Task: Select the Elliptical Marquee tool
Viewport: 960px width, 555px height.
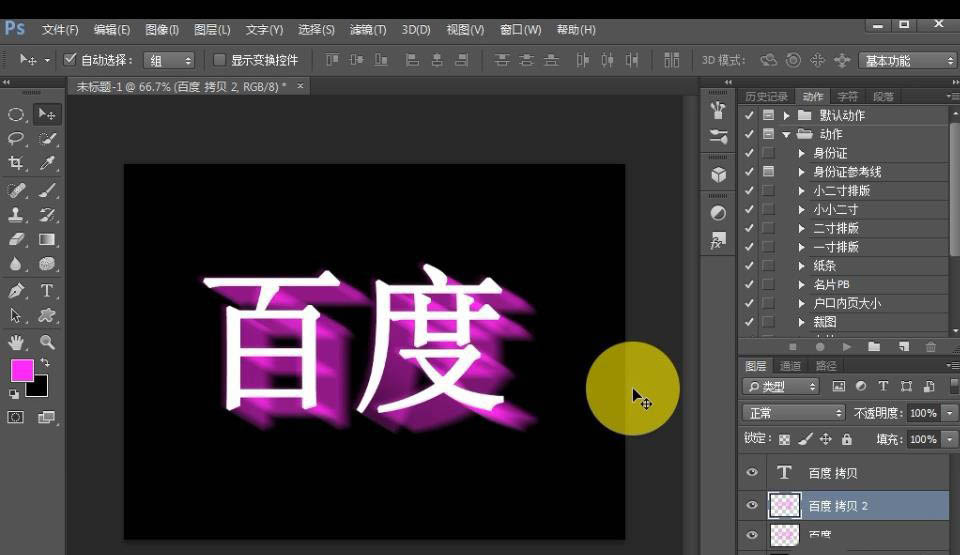Action: [16, 115]
